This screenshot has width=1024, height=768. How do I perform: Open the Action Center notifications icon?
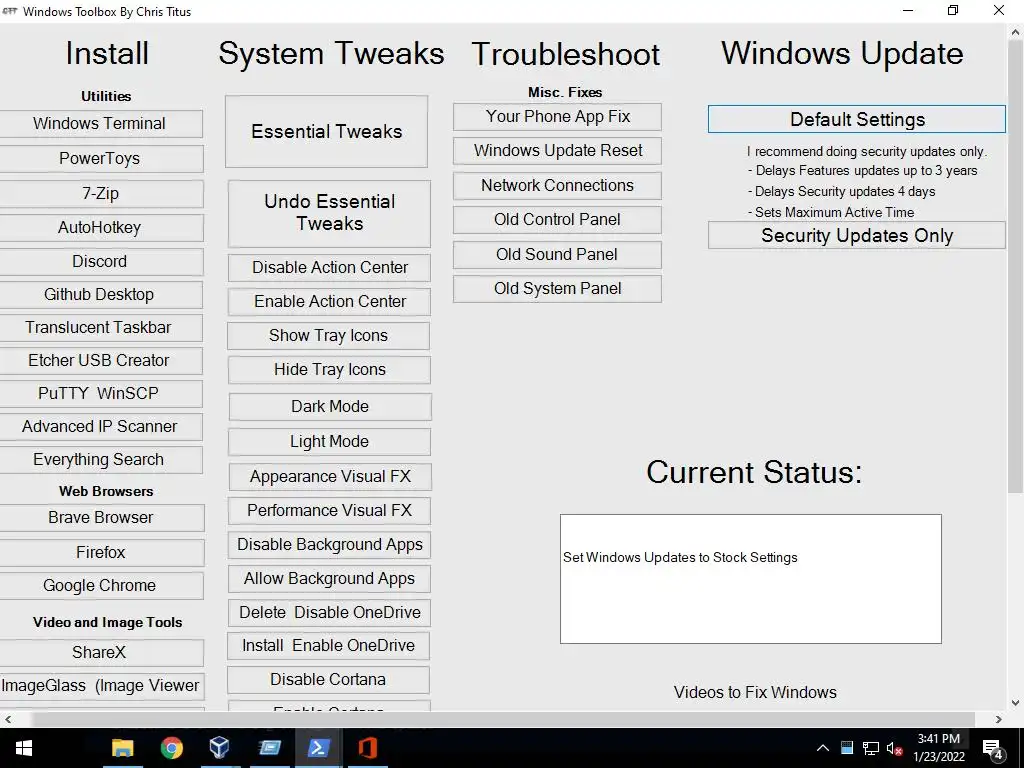993,748
